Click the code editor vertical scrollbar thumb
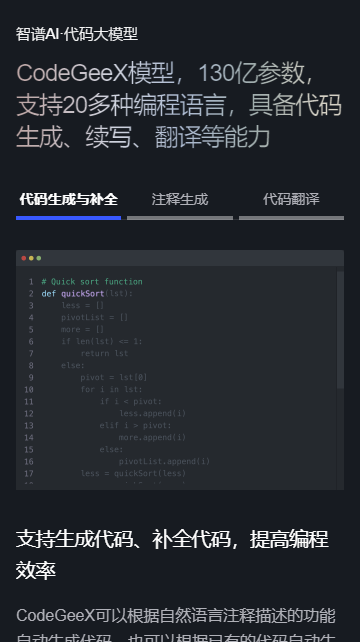This screenshot has width=360, height=642. click(340, 330)
